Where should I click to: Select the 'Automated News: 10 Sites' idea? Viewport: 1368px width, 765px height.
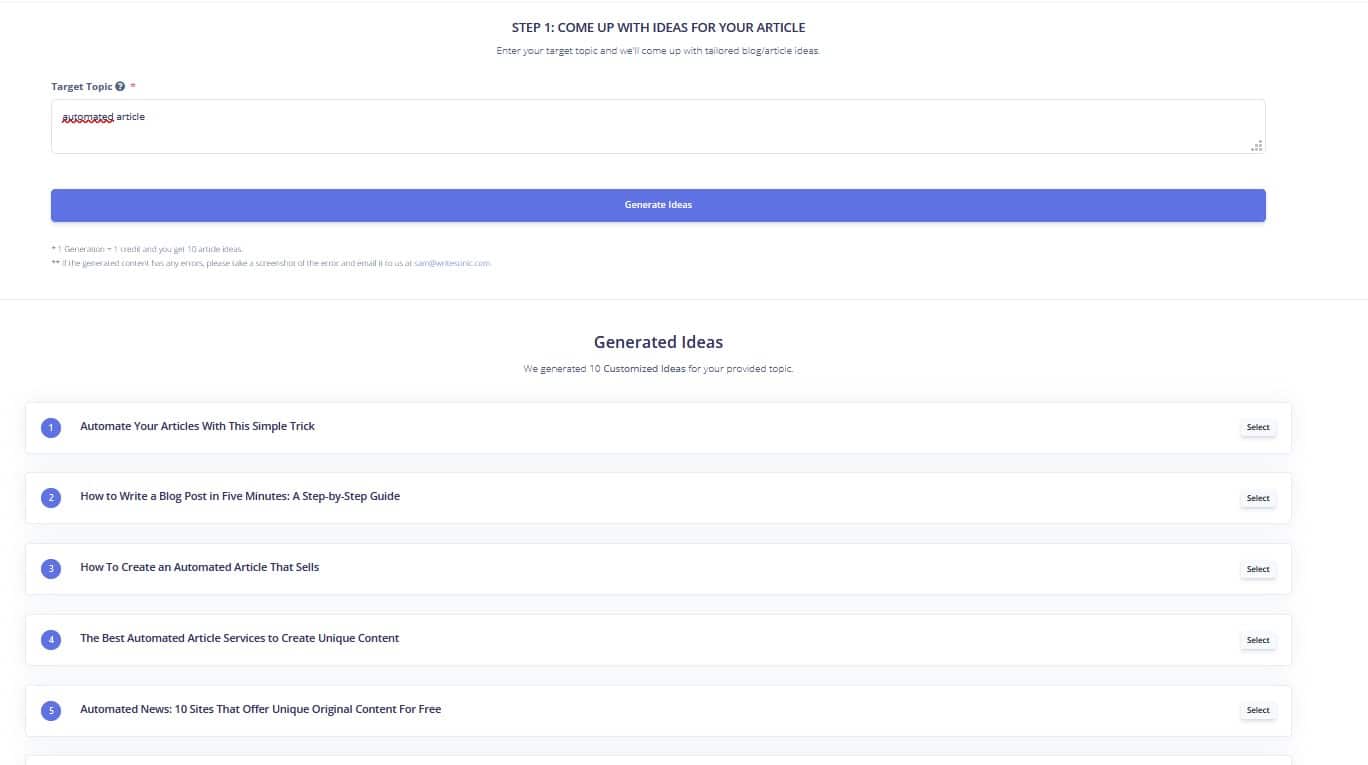click(1257, 710)
